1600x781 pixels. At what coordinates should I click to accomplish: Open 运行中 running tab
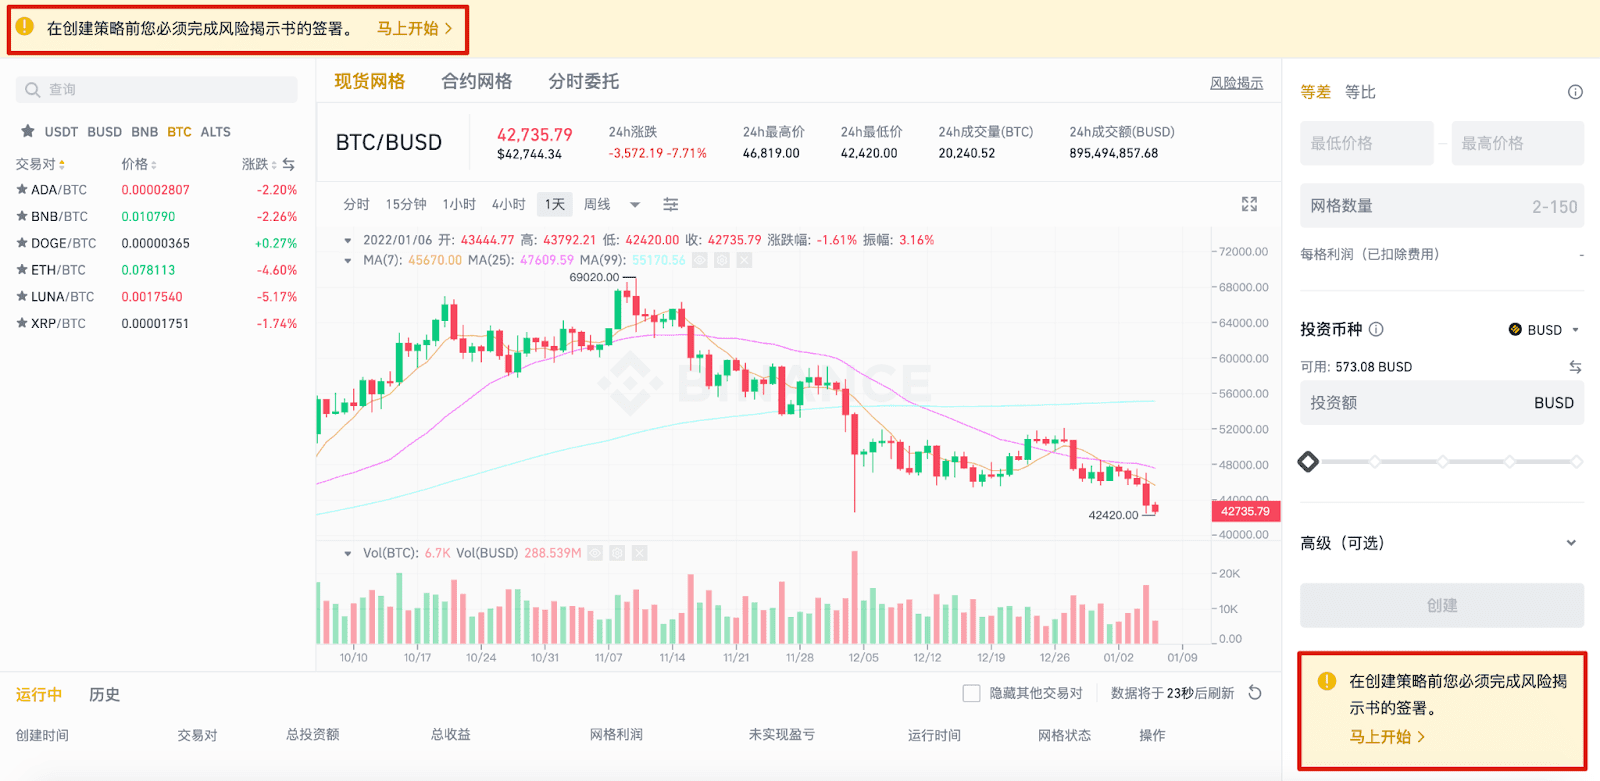(x=39, y=694)
